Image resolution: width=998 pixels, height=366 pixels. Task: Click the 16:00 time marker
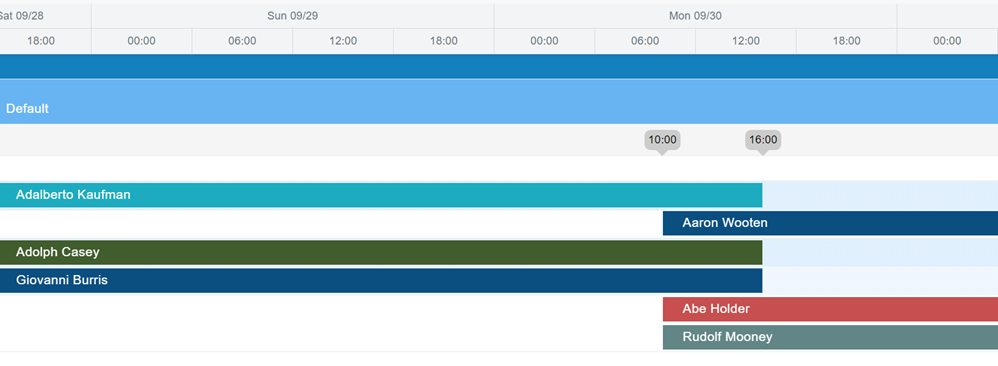point(763,140)
